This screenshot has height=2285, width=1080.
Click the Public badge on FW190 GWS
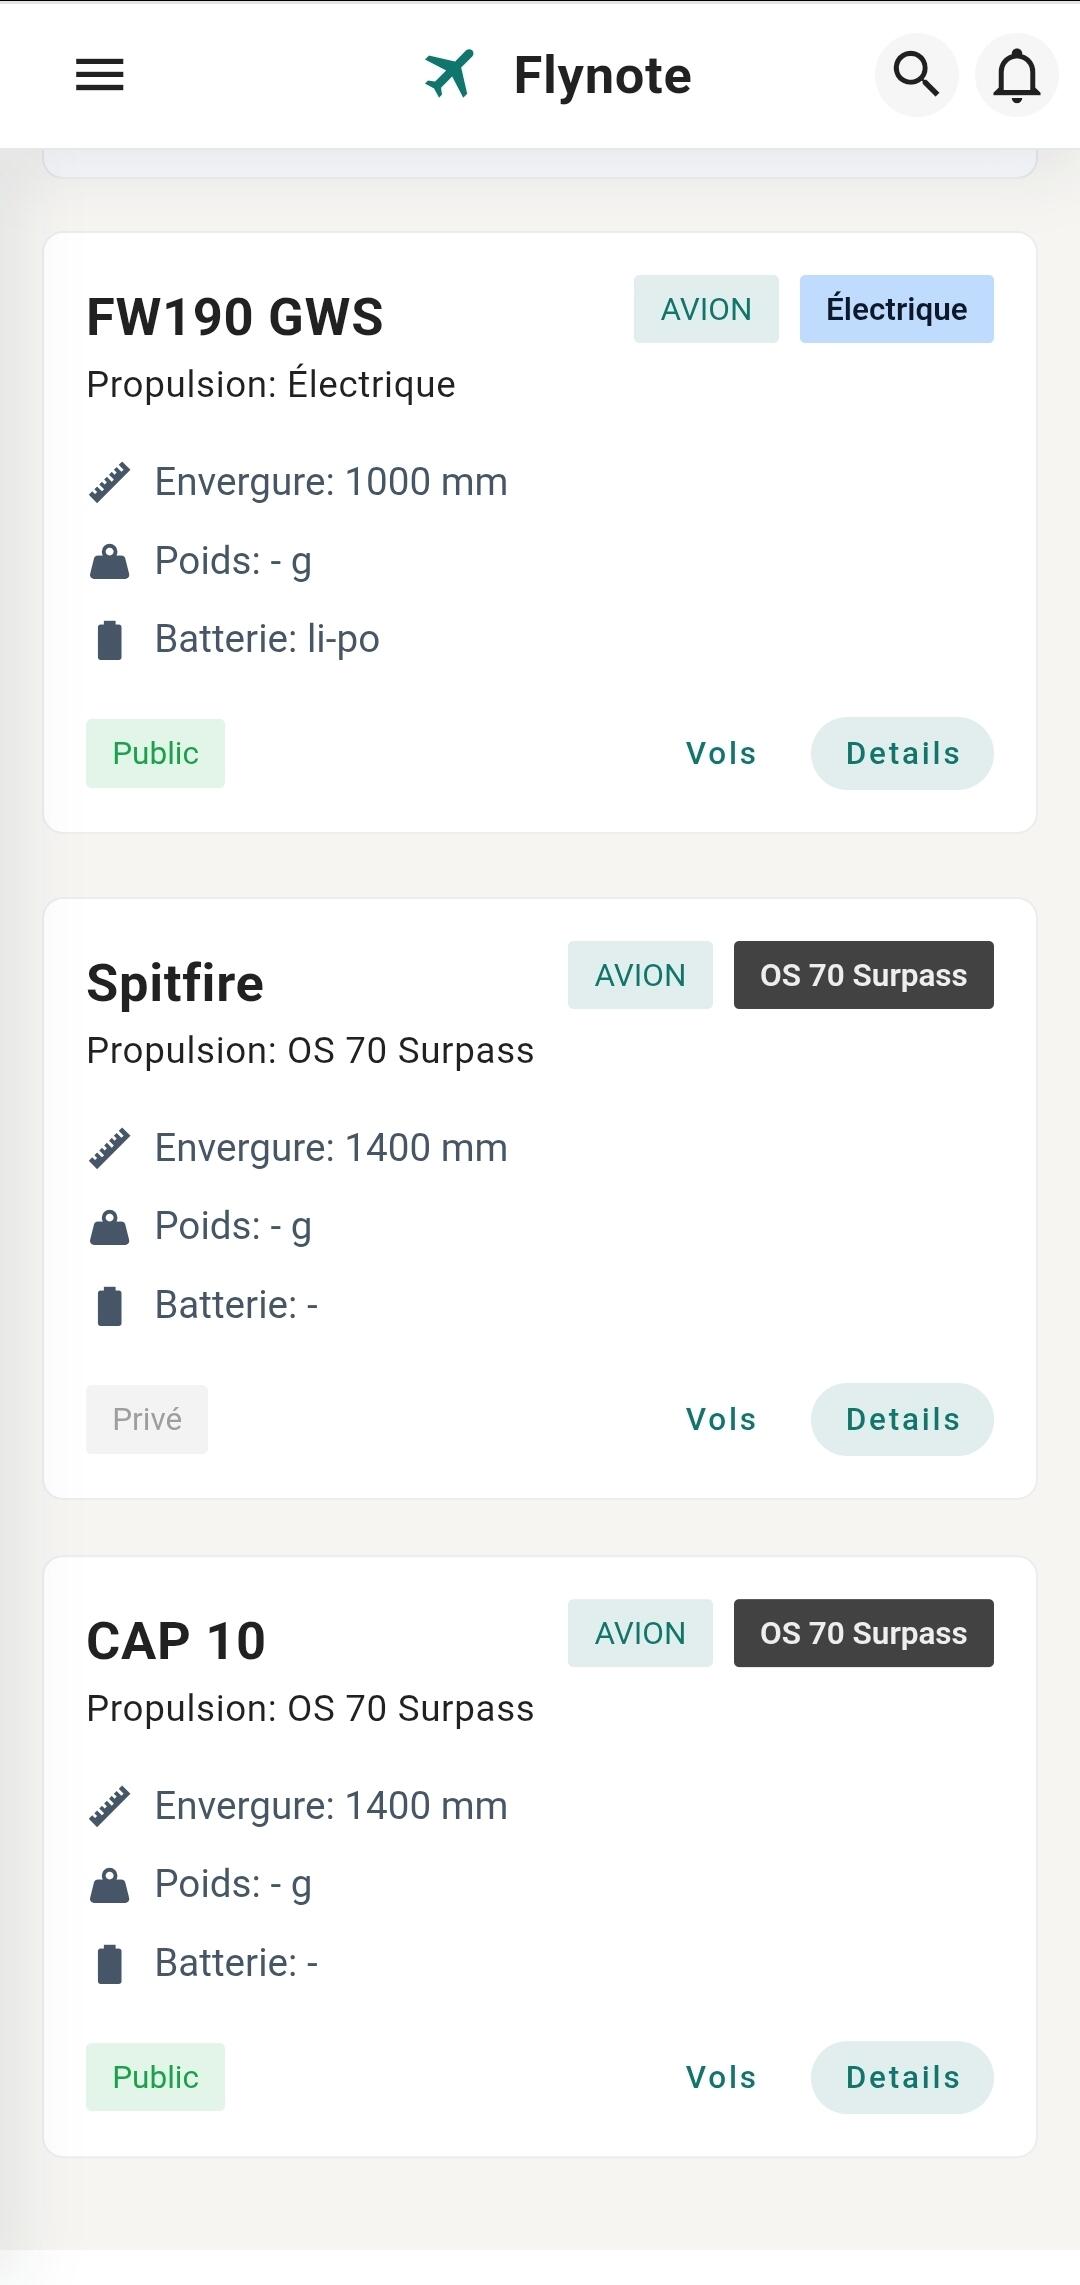155,753
